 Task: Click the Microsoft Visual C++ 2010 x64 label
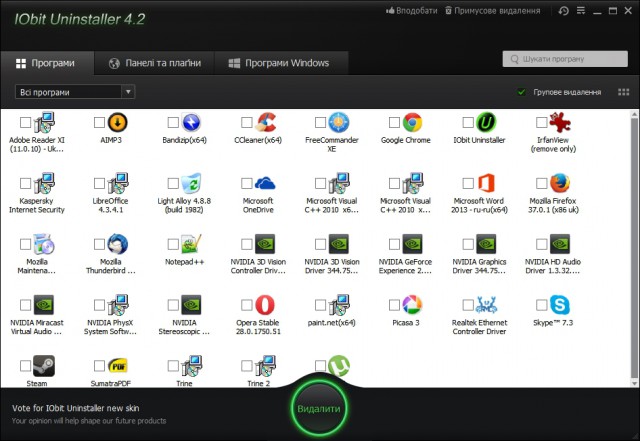pyautogui.click(x=332, y=205)
